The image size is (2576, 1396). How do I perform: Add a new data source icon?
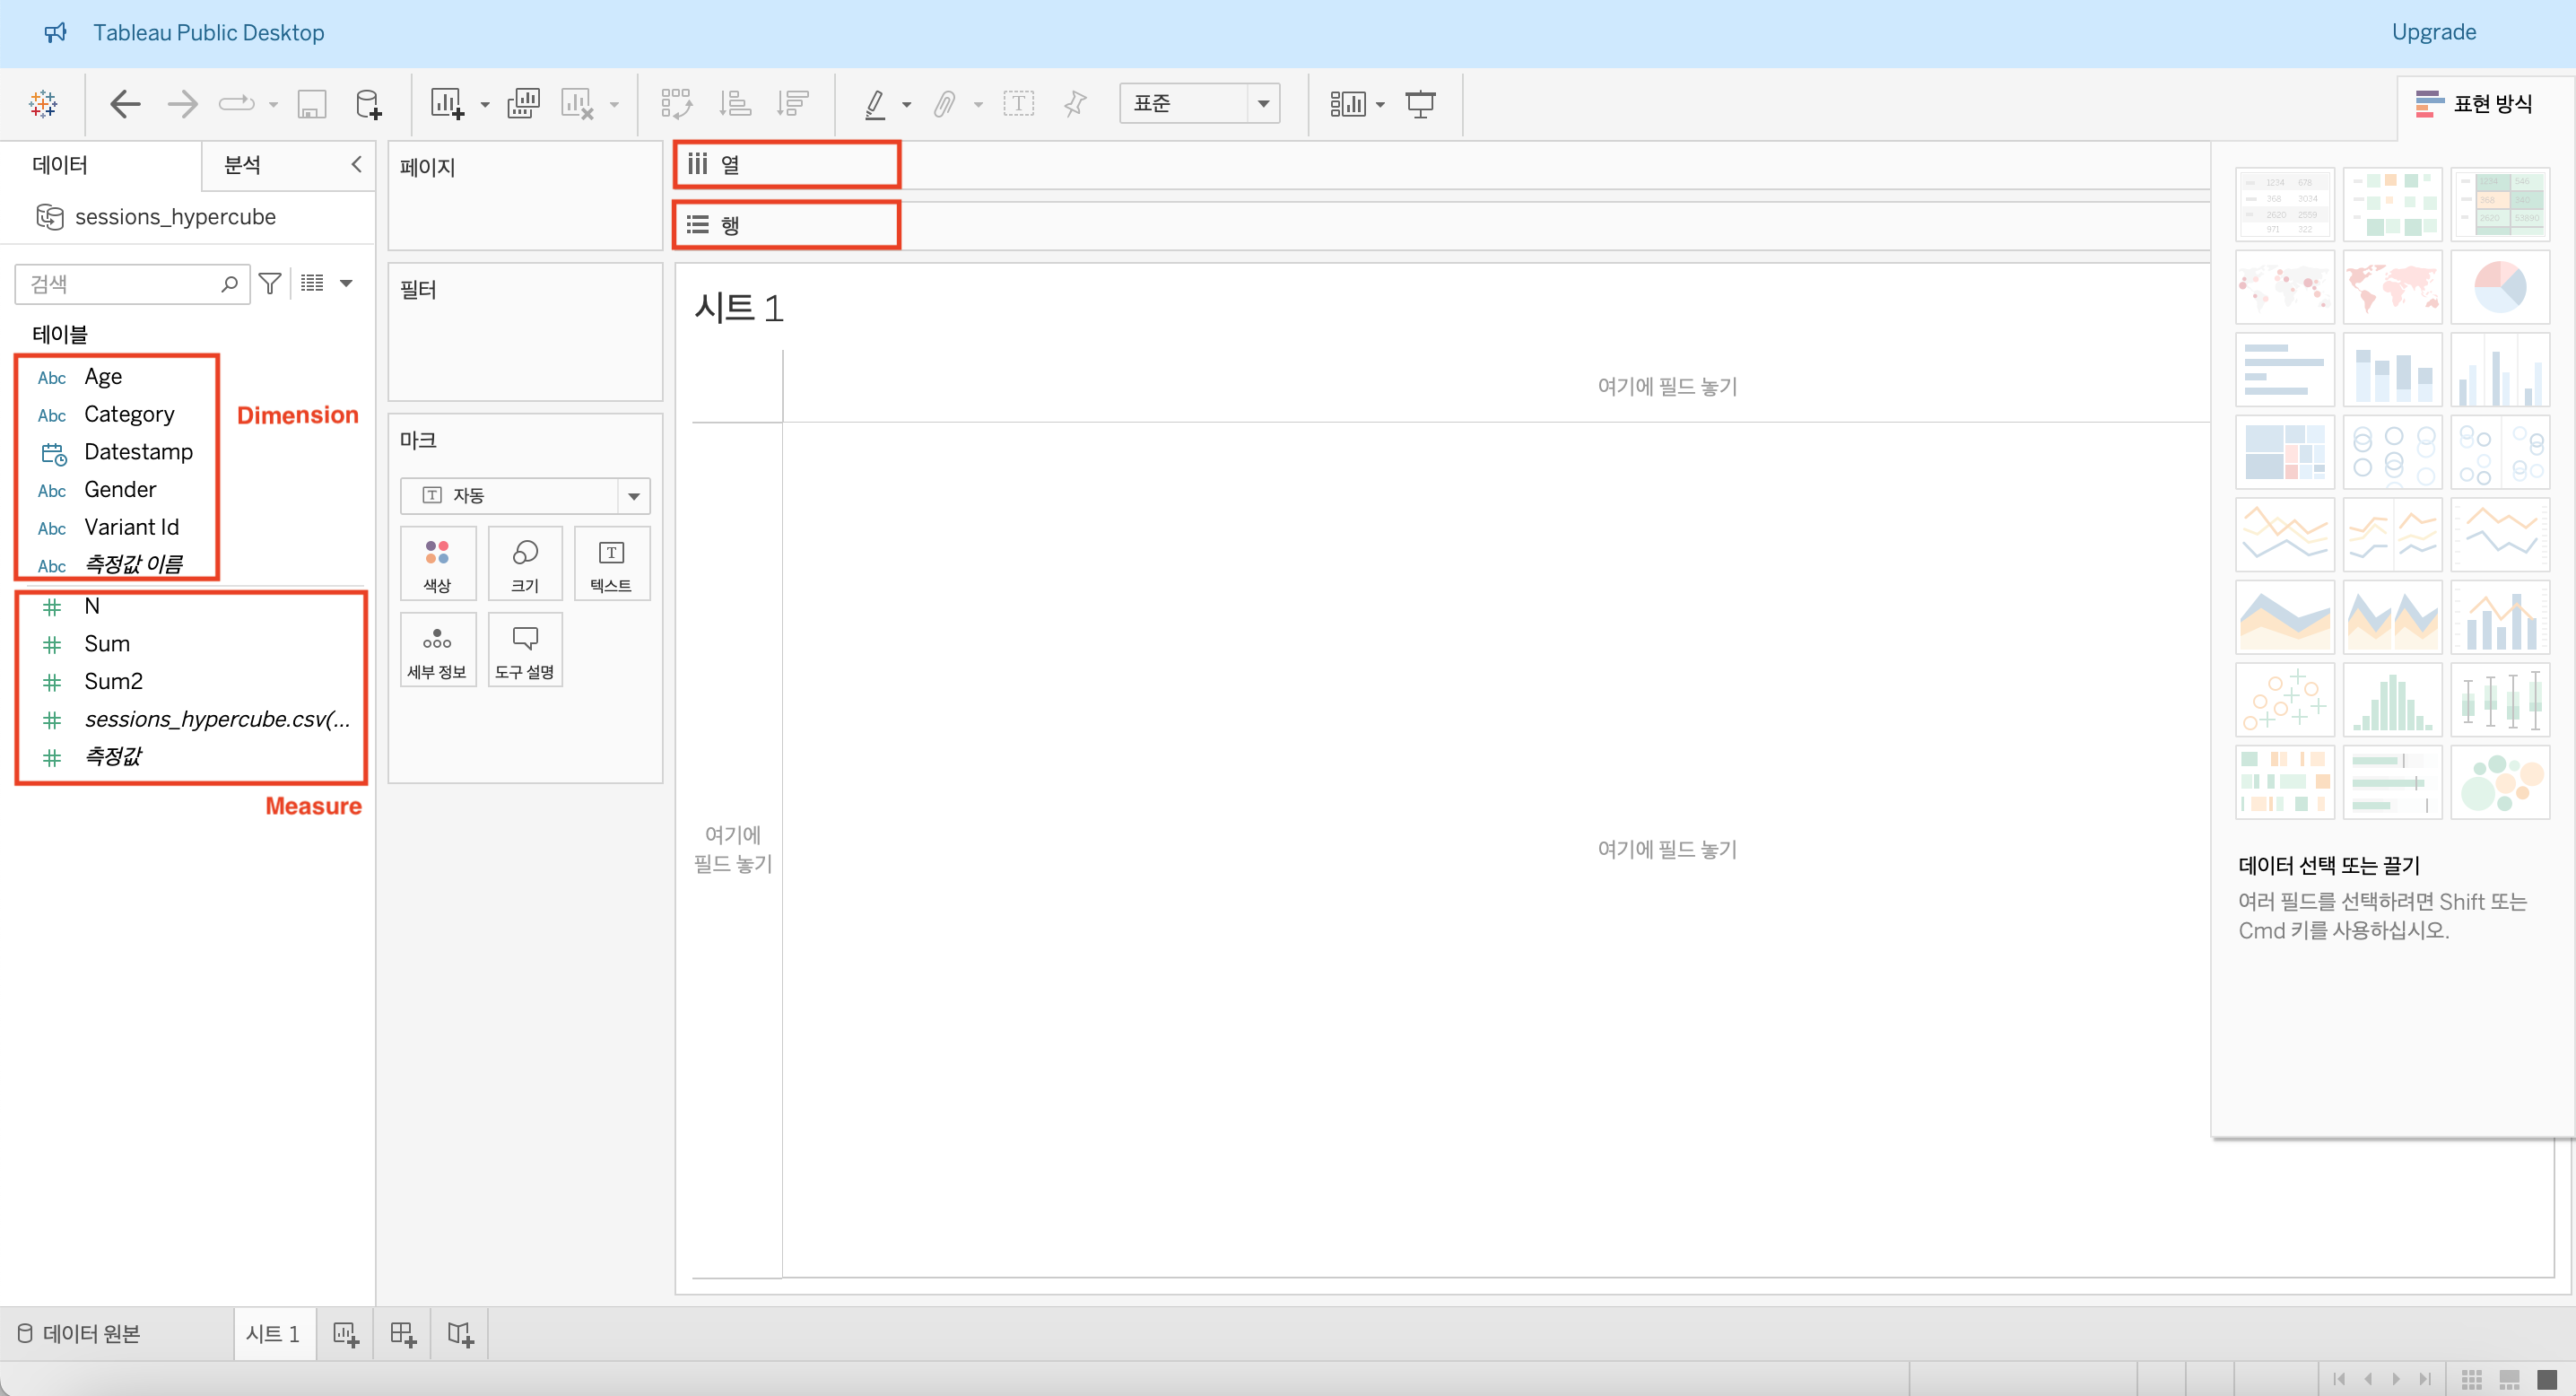coord(368,104)
